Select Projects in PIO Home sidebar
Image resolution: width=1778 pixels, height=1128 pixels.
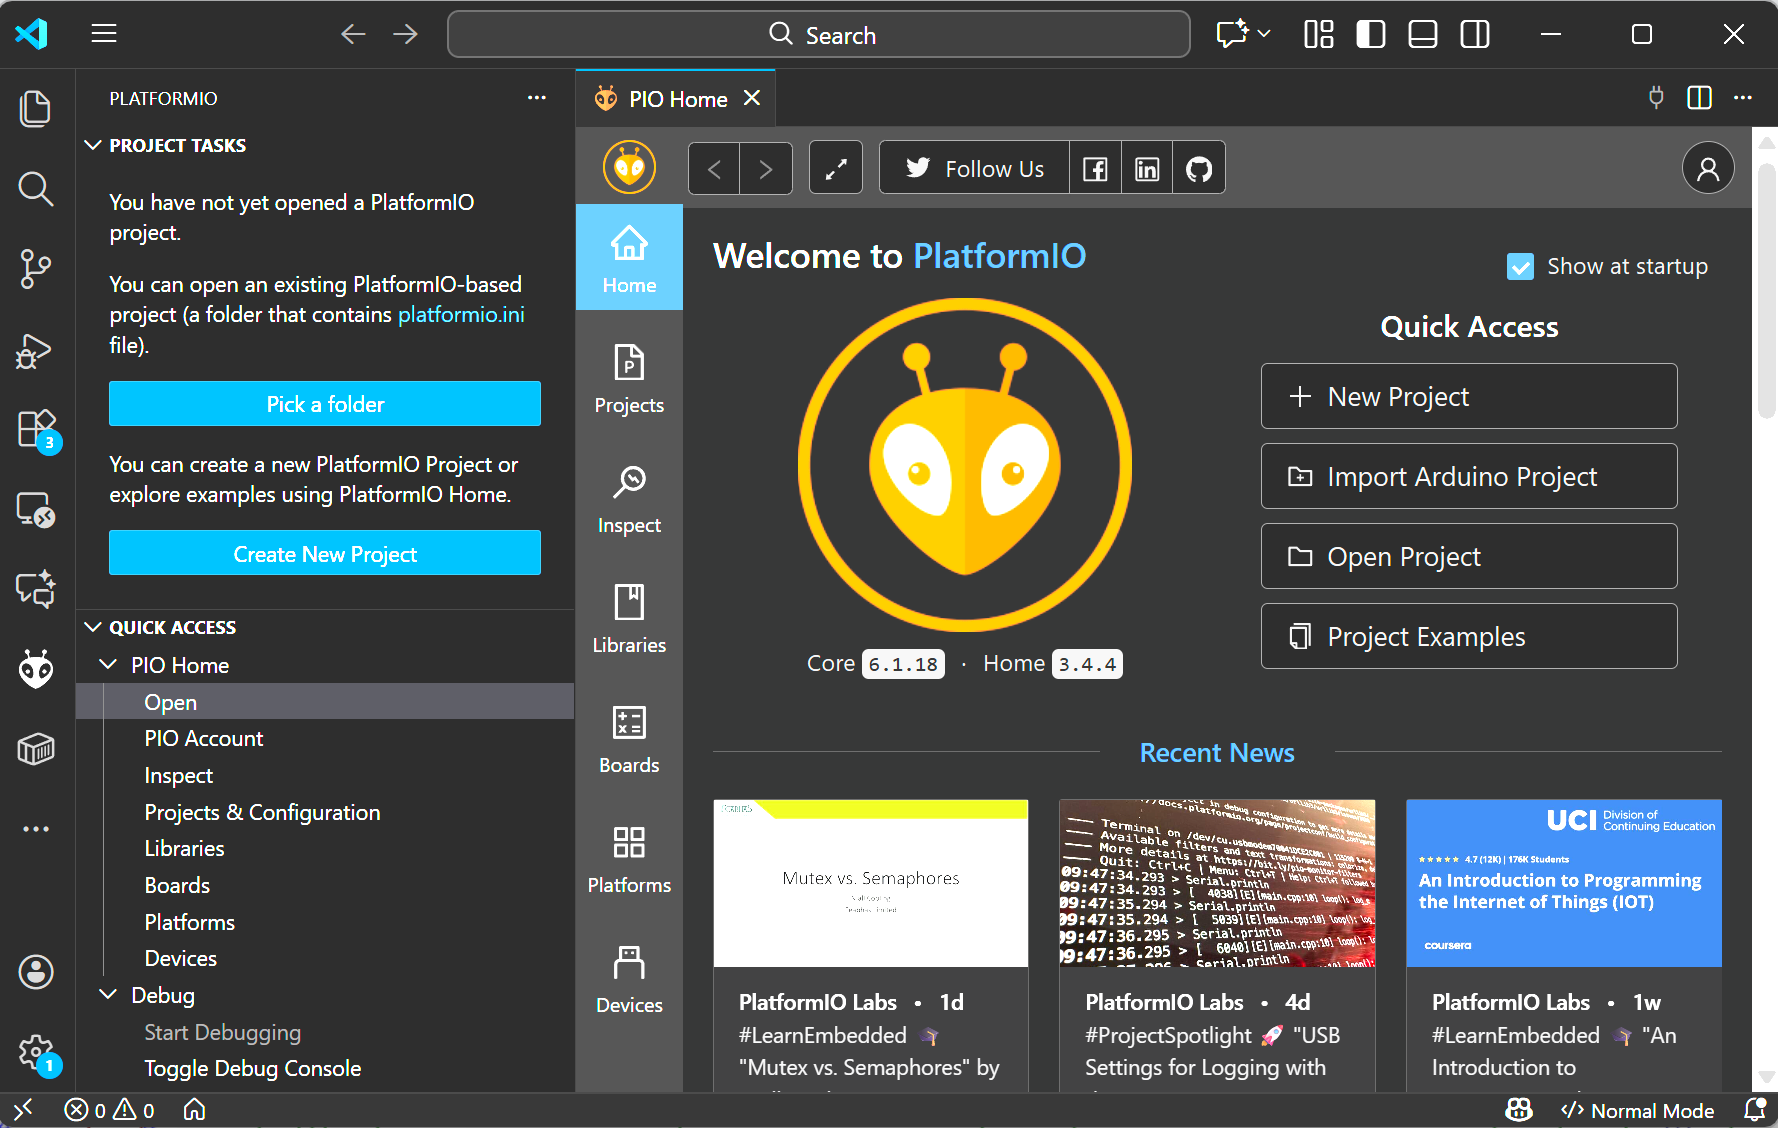coord(629,379)
